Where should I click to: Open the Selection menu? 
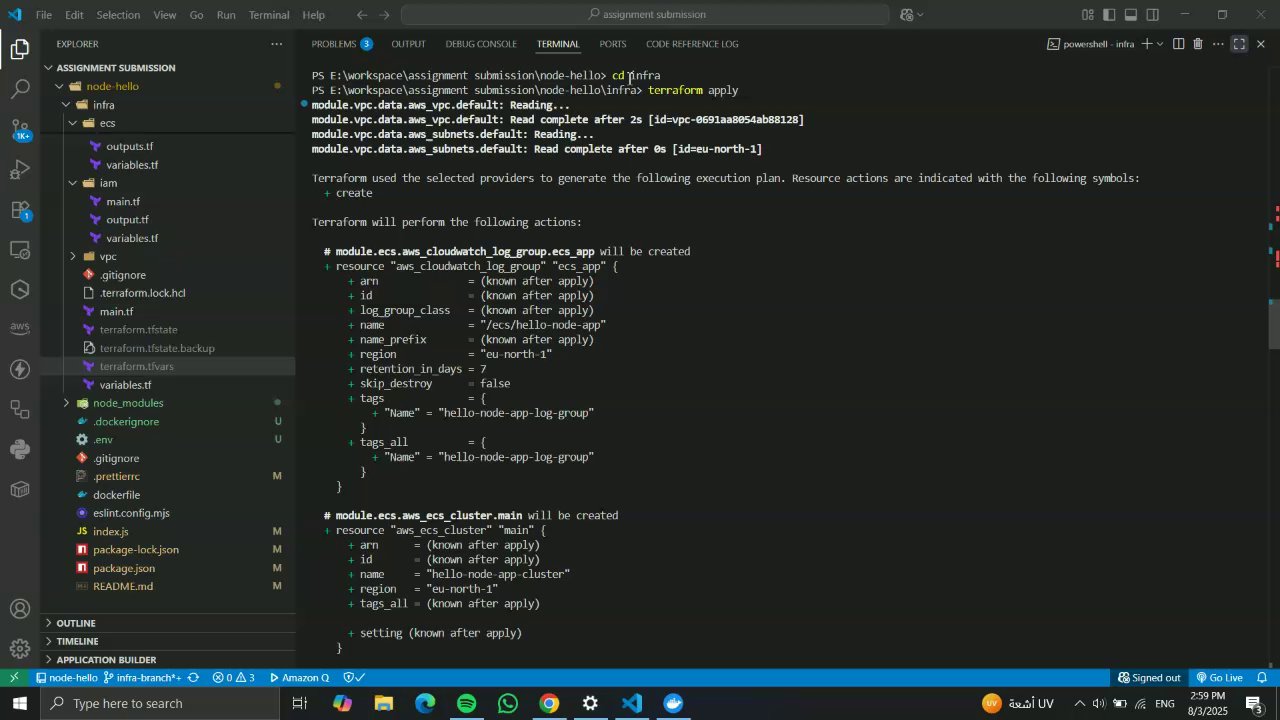pyautogui.click(x=118, y=15)
